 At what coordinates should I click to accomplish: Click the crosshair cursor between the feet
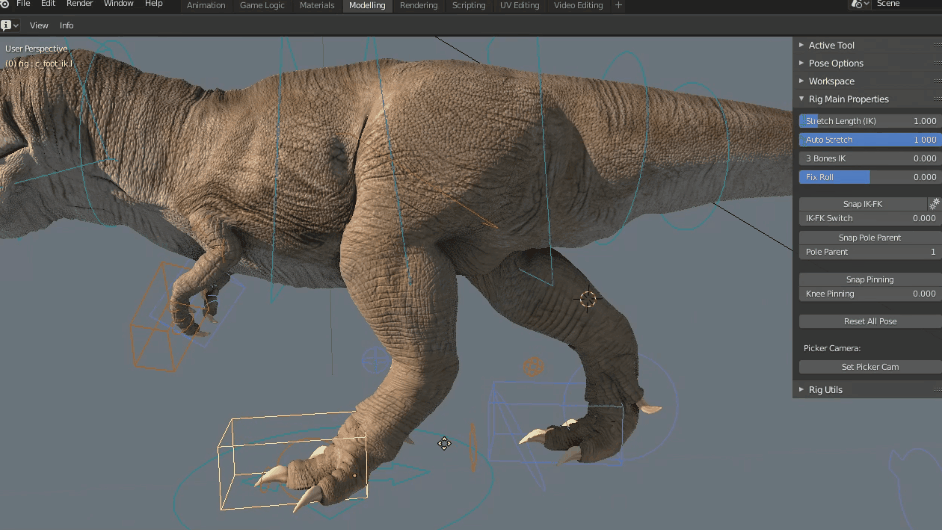point(444,443)
